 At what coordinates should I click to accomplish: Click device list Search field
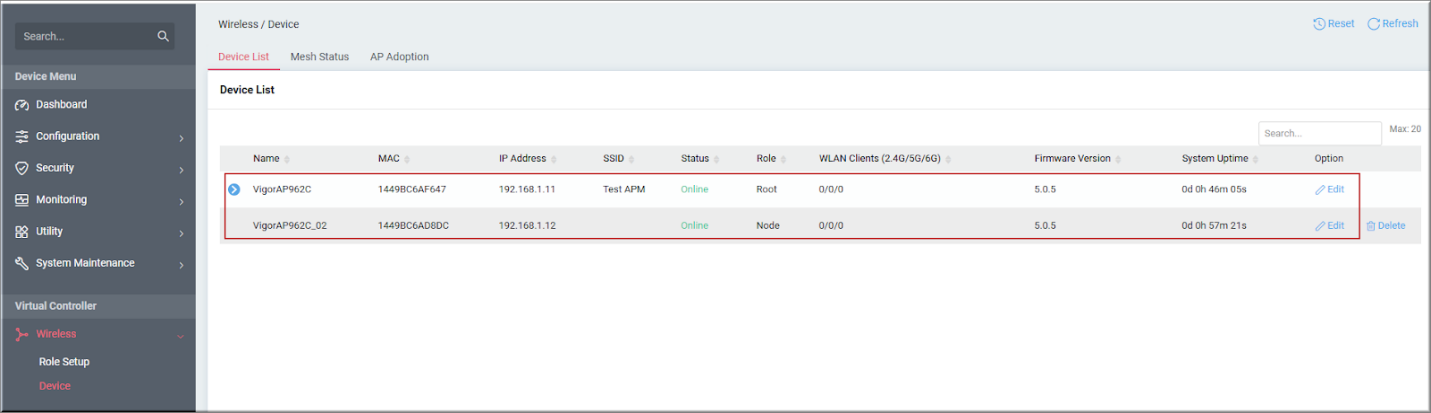click(x=1319, y=133)
